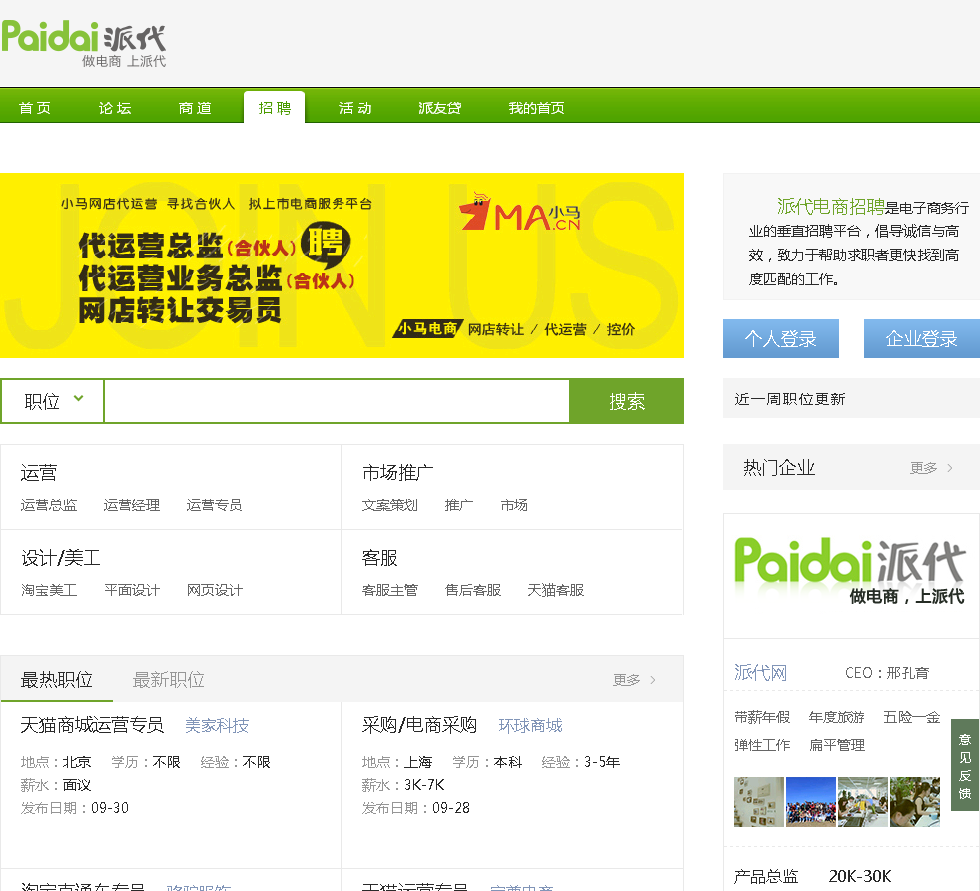Open the 天猫商城运营专员 job posting
This screenshot has width=980, height=891.
click(x=92, y=725)
